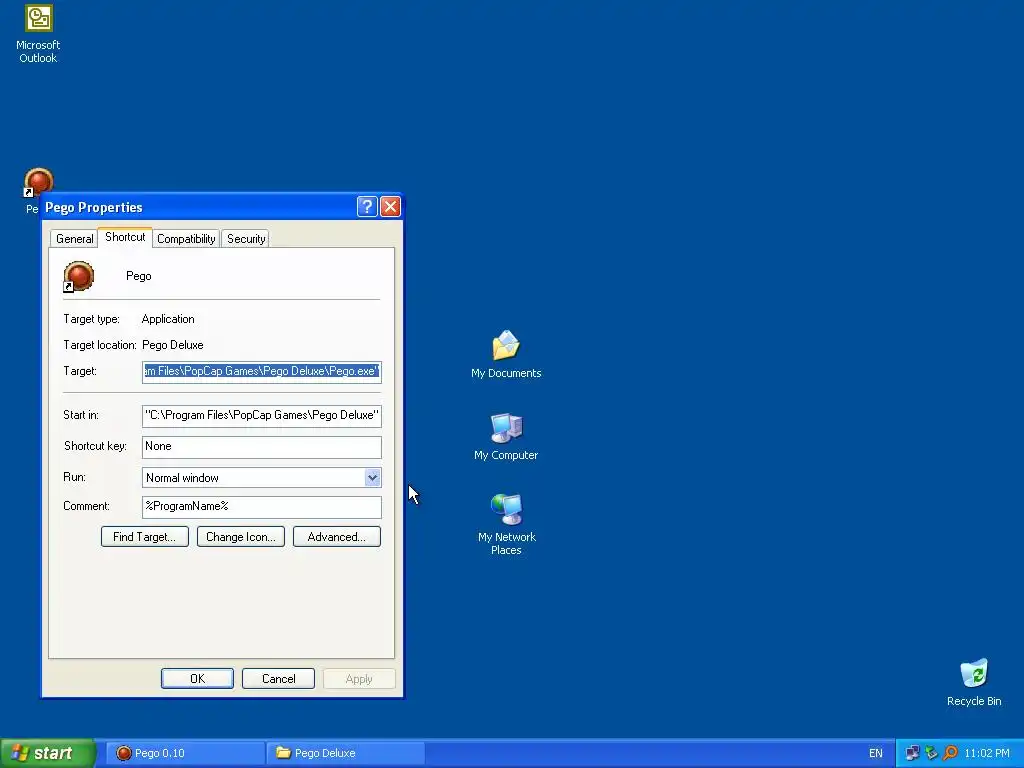The width and height of the screenshot is (1024, 768).
Task: Click the orange magnifier tray icon
Action: pos(950,753)
